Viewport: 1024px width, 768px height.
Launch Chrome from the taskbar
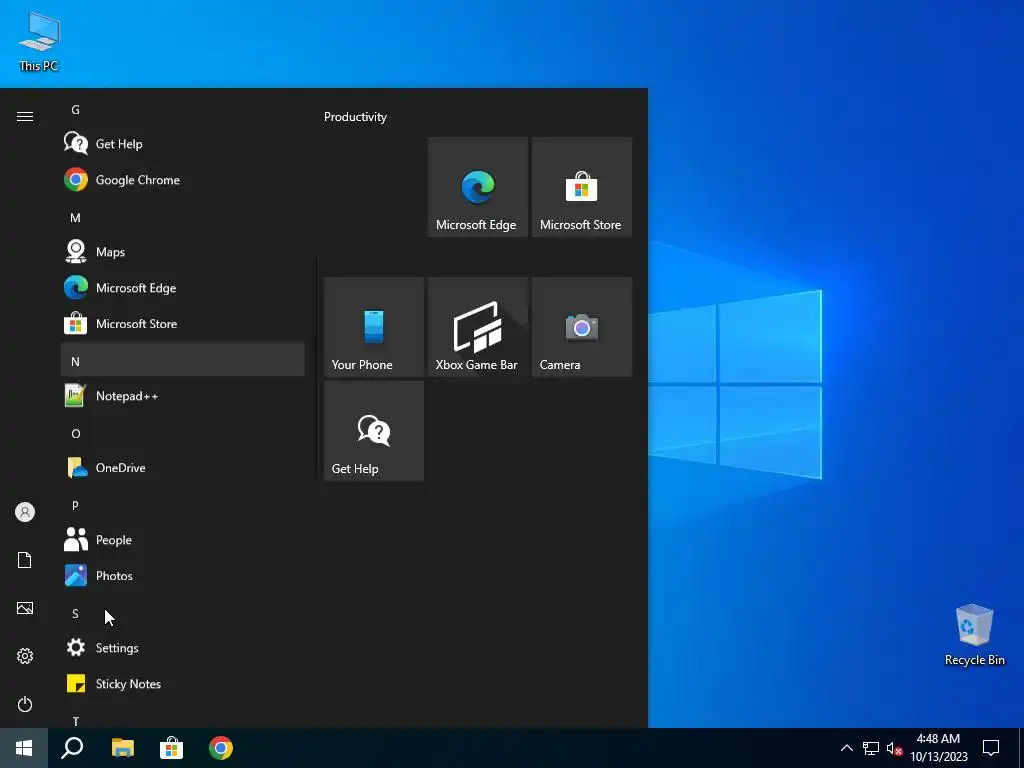click(x=221, y=748)
